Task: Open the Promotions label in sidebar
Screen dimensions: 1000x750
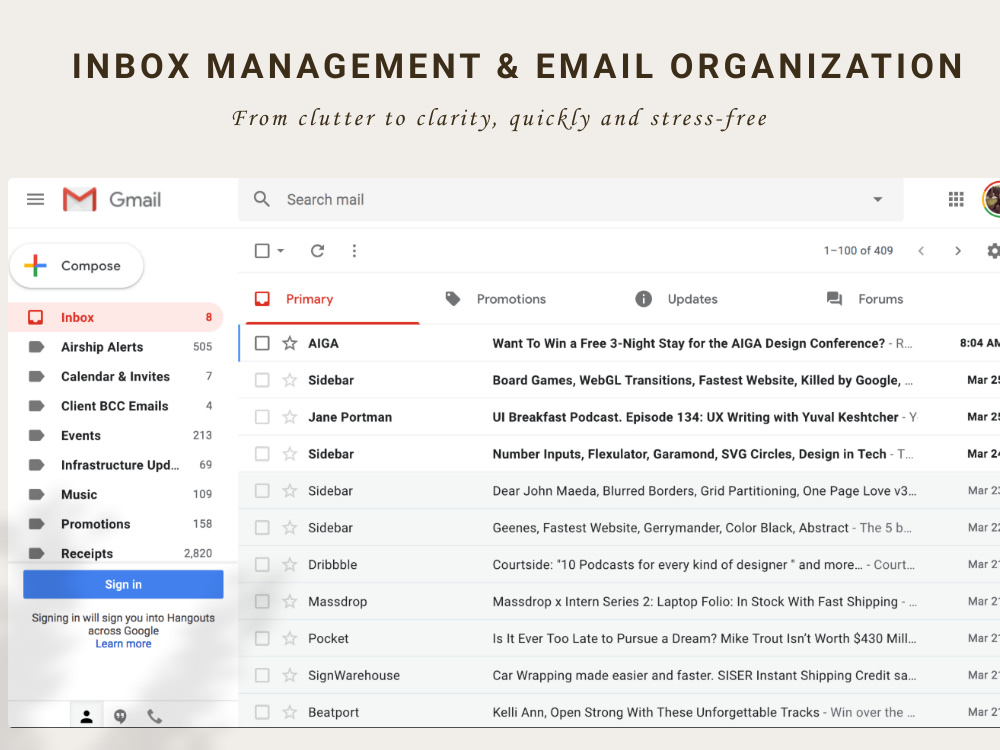Action: click(x=116, y=524)
